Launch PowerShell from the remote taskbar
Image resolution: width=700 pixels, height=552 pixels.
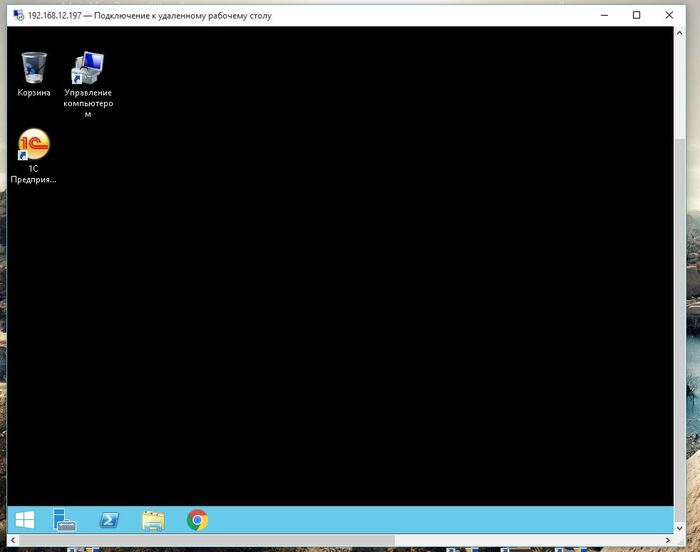point(109,520)
